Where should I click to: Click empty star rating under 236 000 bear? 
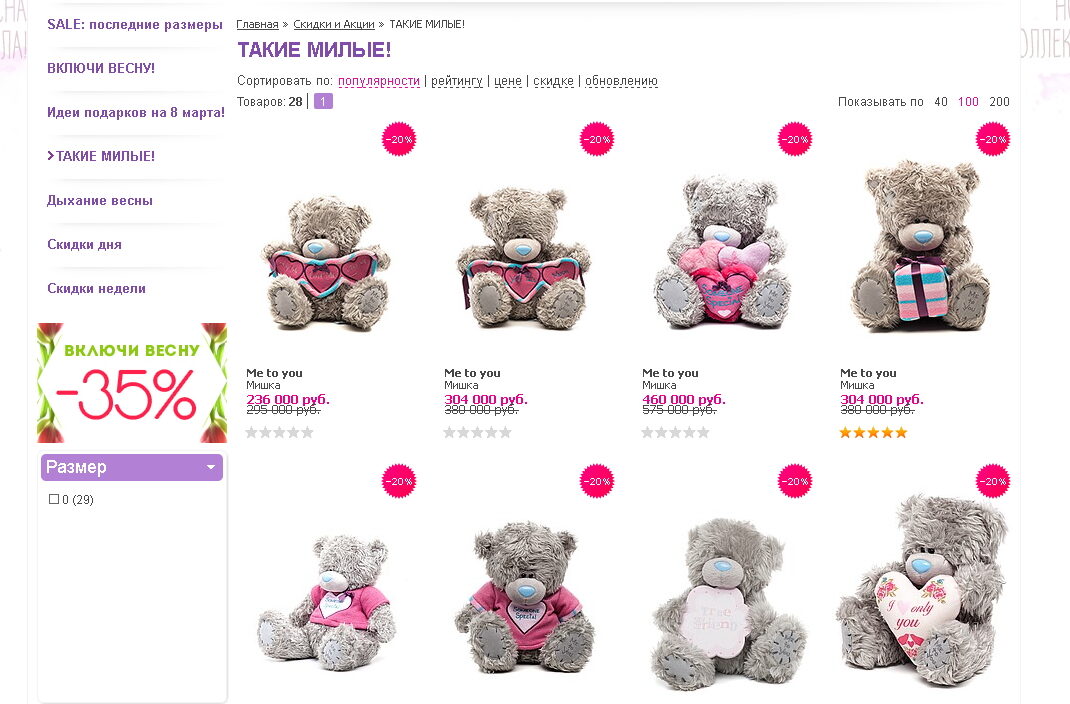pos(279,433)
